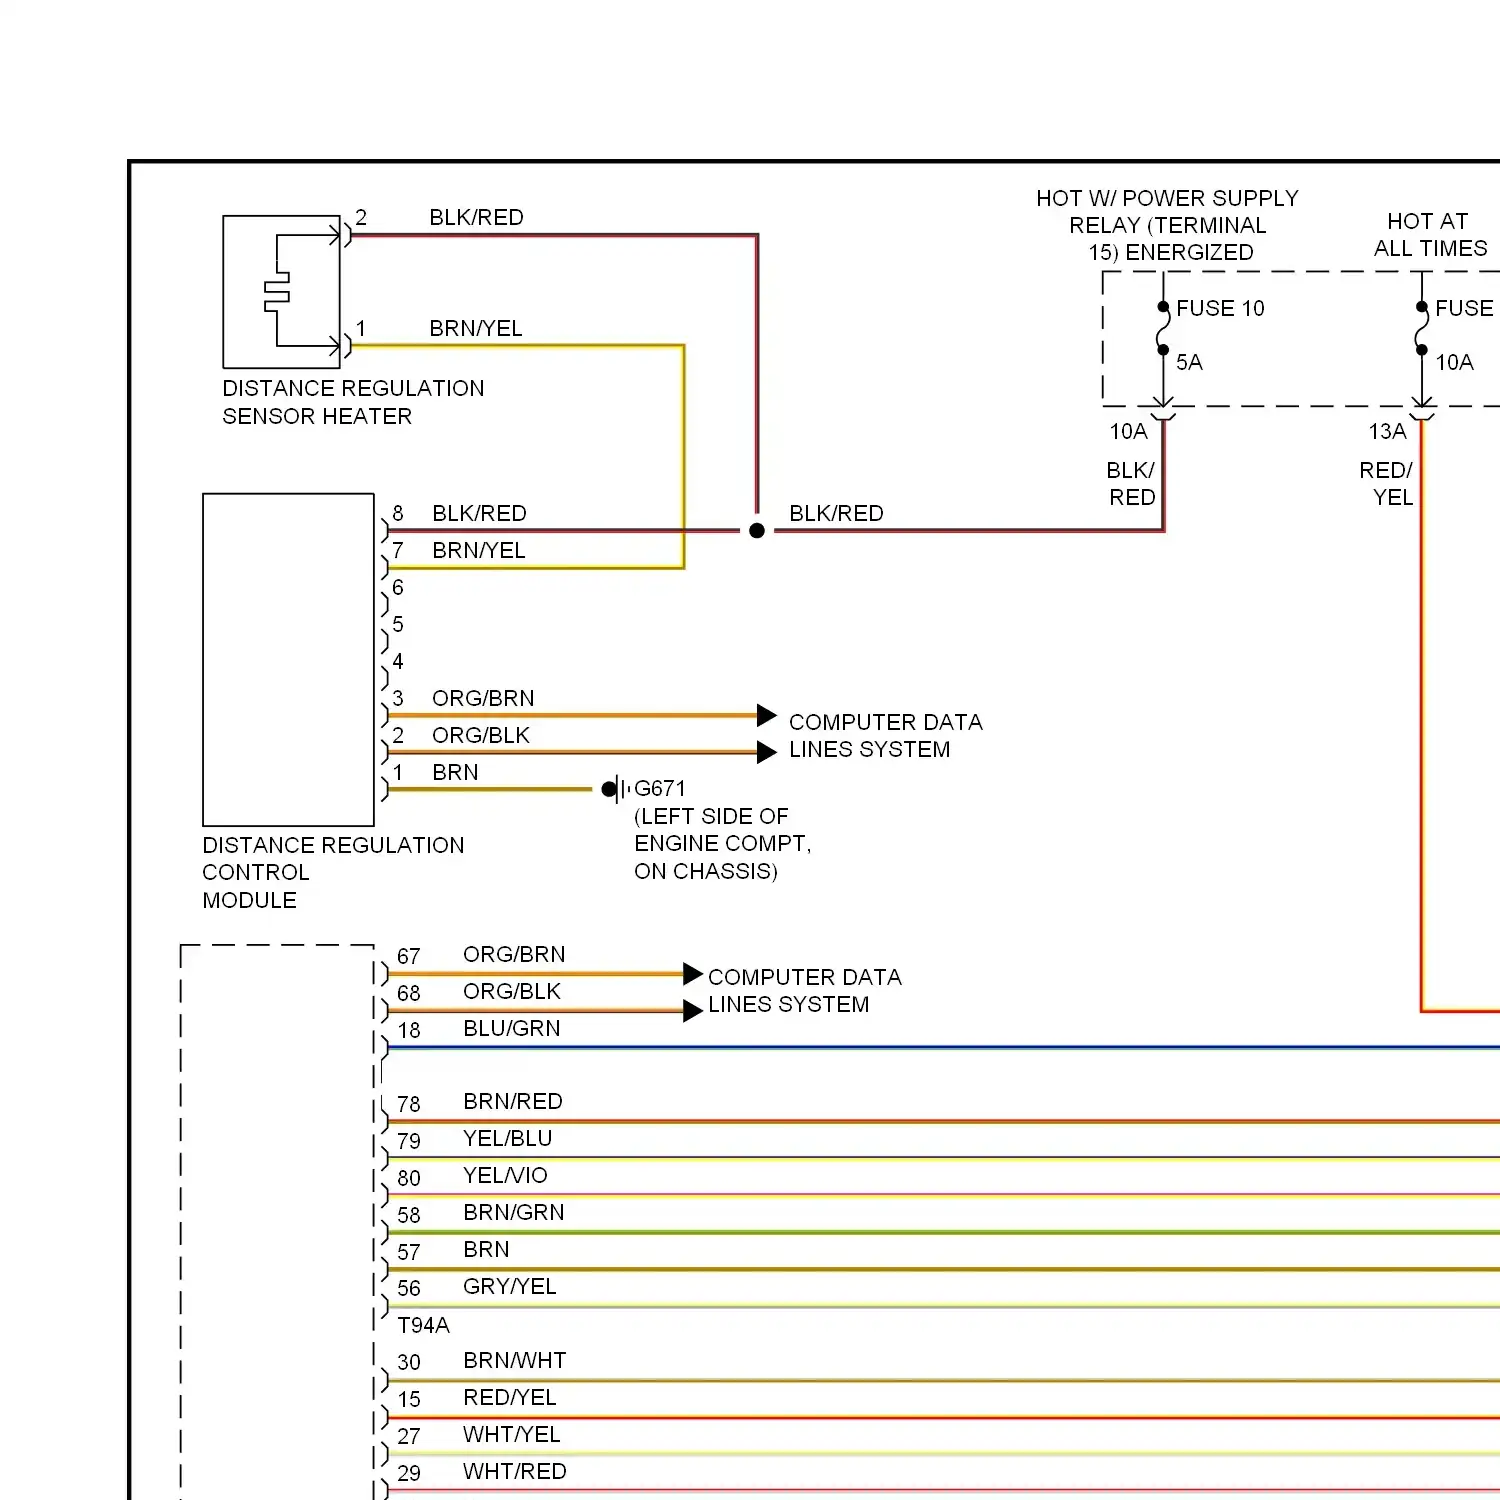
Task: Click LEFT SIDE OF ENGINE COMPT location note
Action: [722, 843]
